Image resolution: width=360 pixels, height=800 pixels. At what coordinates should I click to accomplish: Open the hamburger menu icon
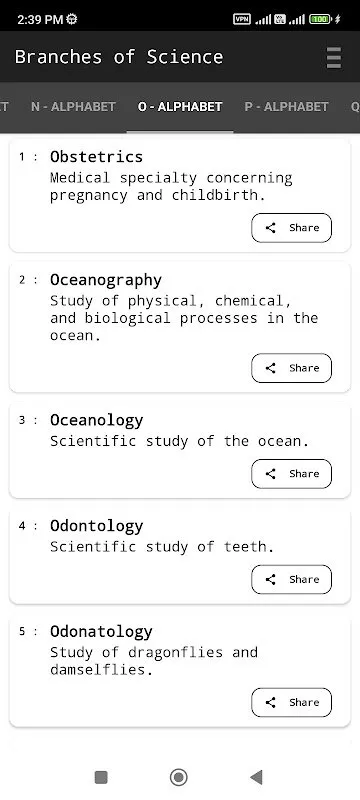coord(333,57)
